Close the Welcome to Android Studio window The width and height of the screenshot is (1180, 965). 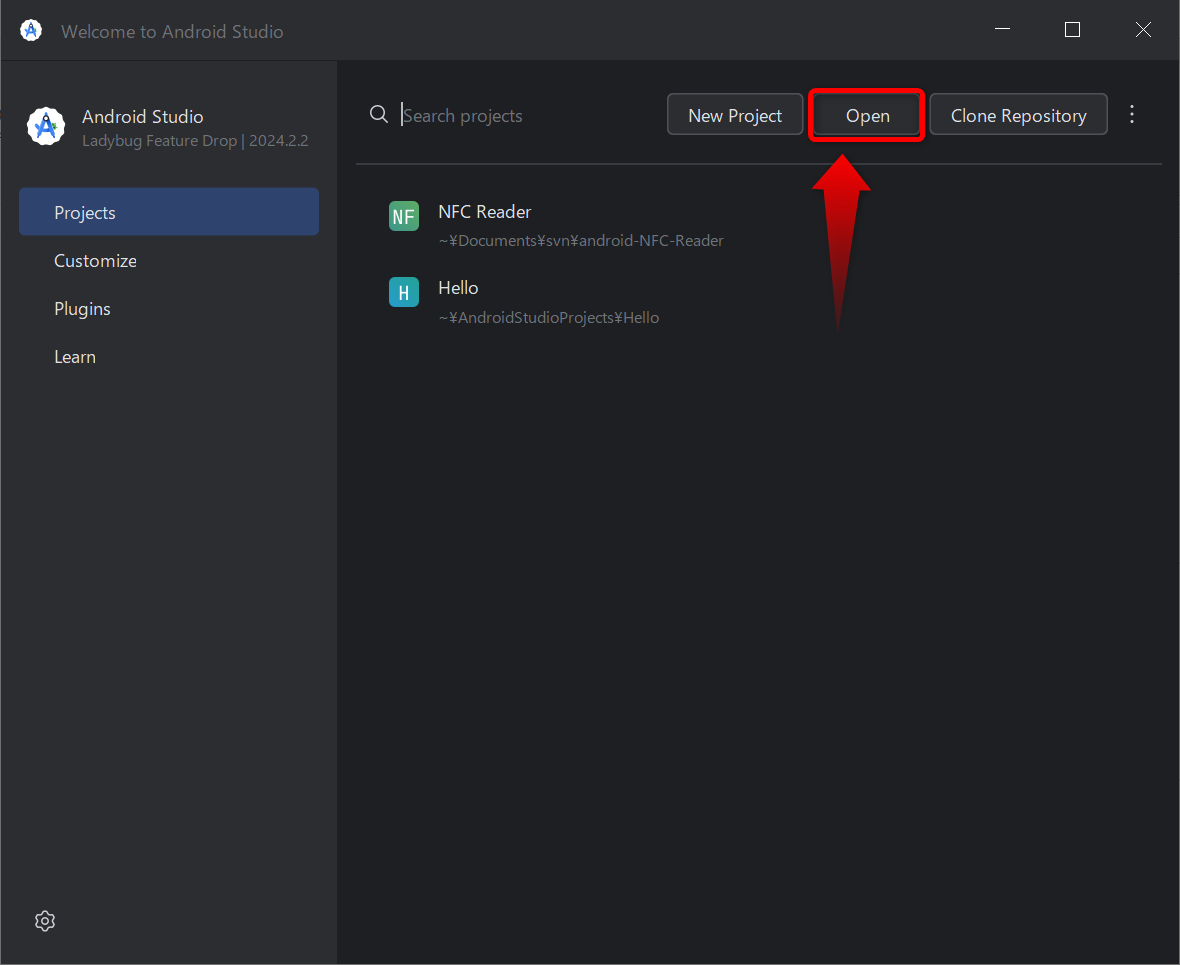click(1143, 29)
